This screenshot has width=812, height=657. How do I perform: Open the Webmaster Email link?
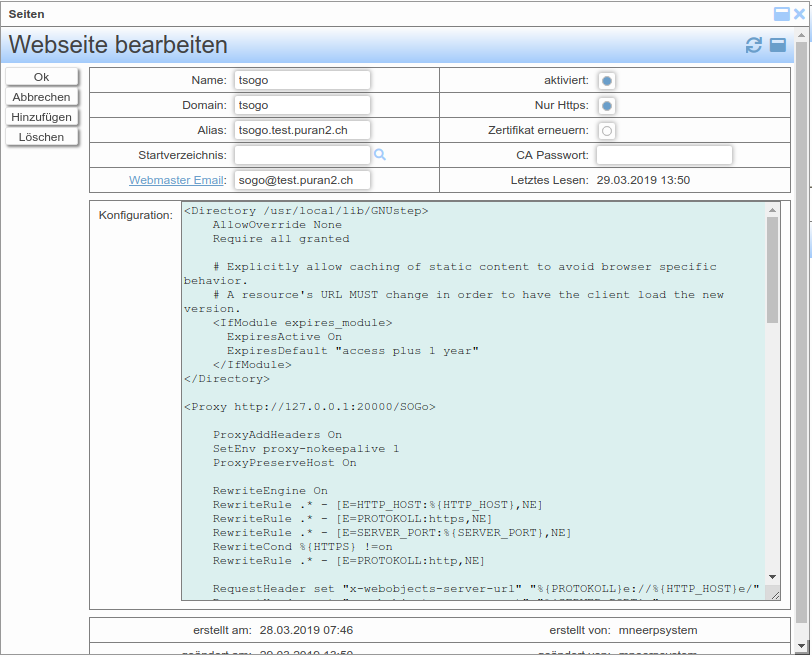[x=177, y=180]
